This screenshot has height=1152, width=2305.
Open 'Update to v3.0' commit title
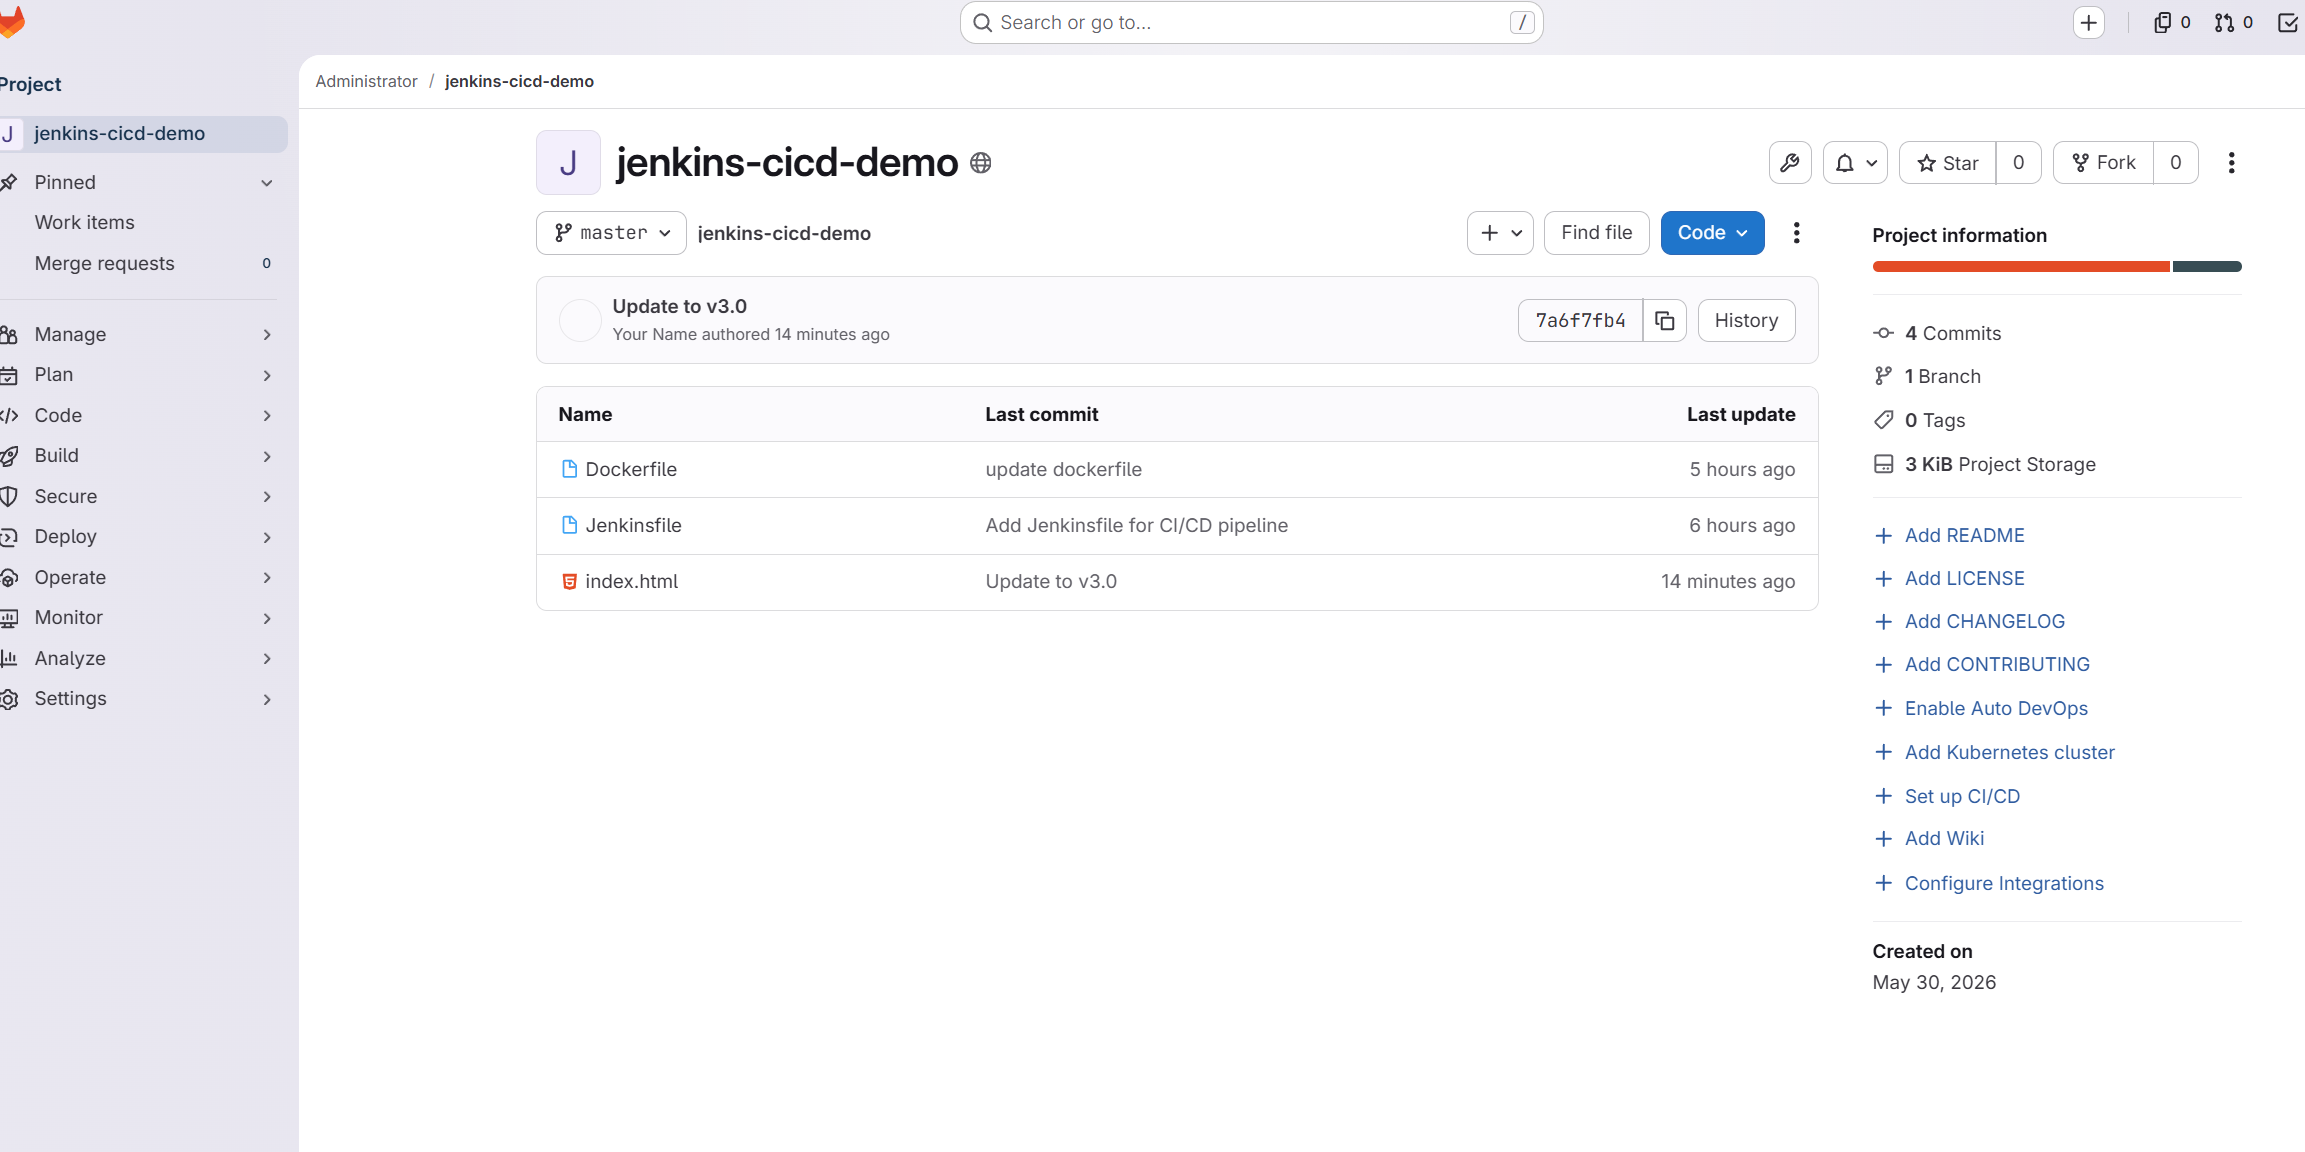point(679,306)
